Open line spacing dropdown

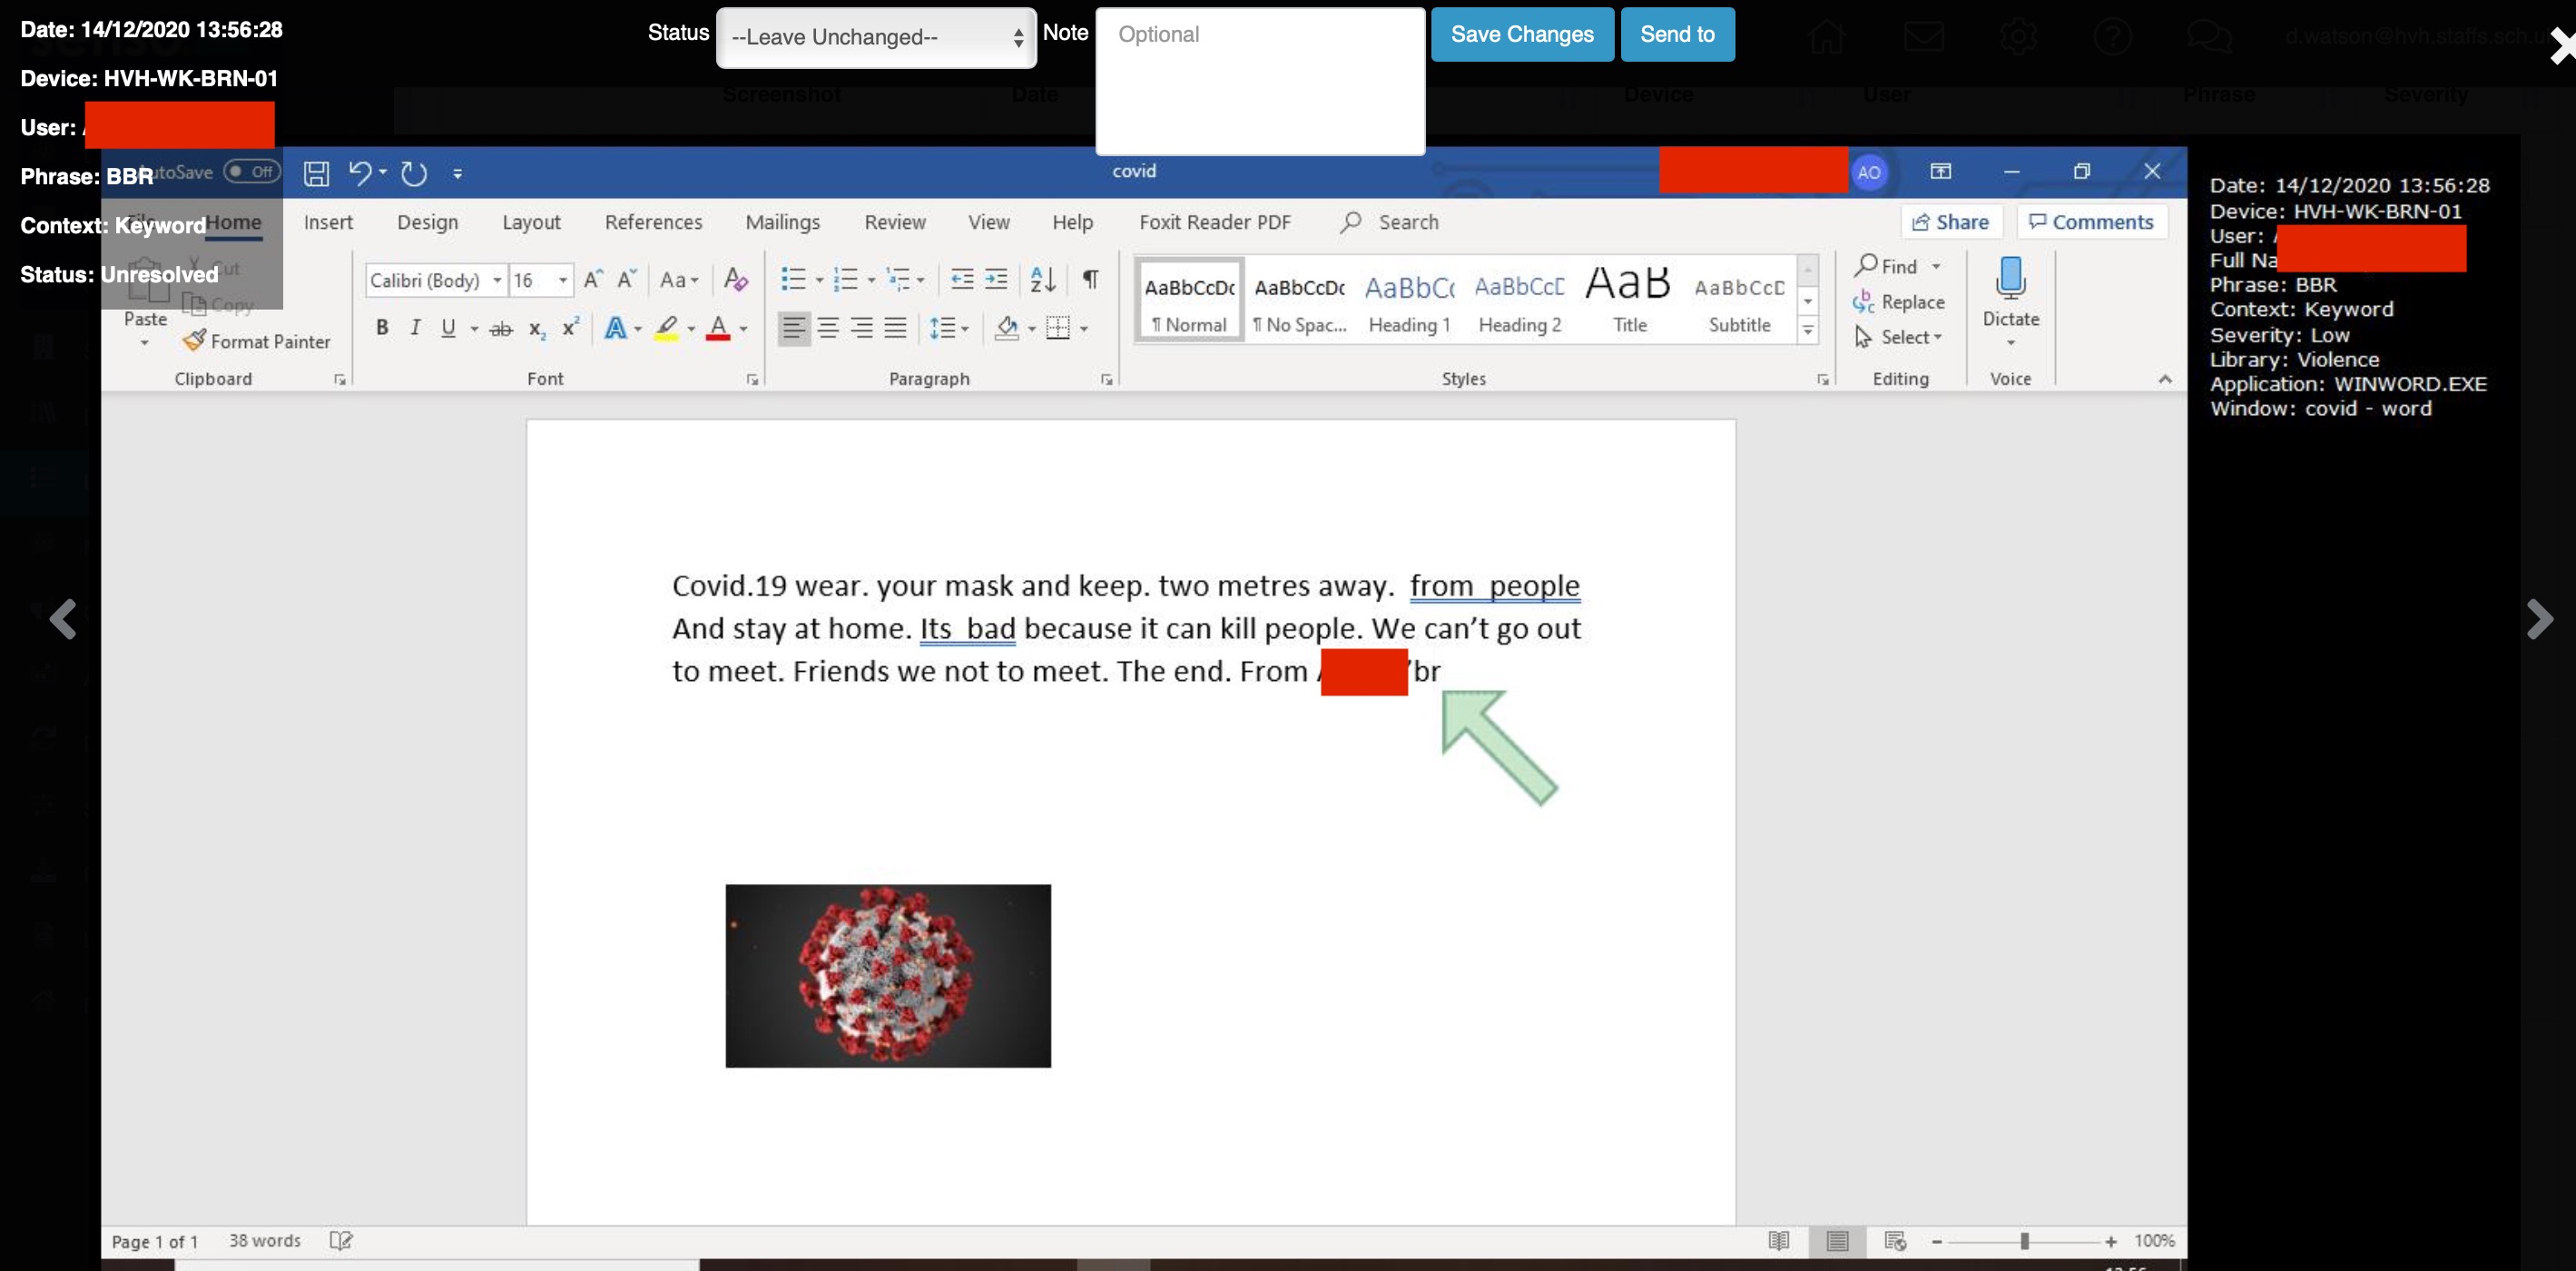point(949,328)
